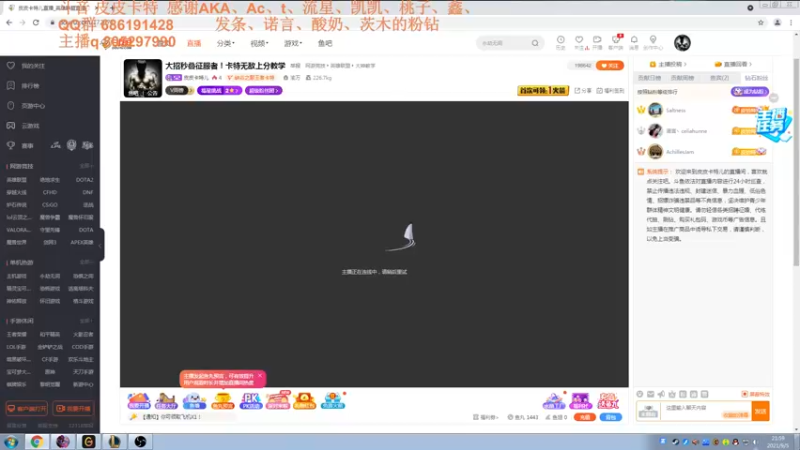Open 直播回看 link above chat panel
800x450 pixels.
coord(733,64)
